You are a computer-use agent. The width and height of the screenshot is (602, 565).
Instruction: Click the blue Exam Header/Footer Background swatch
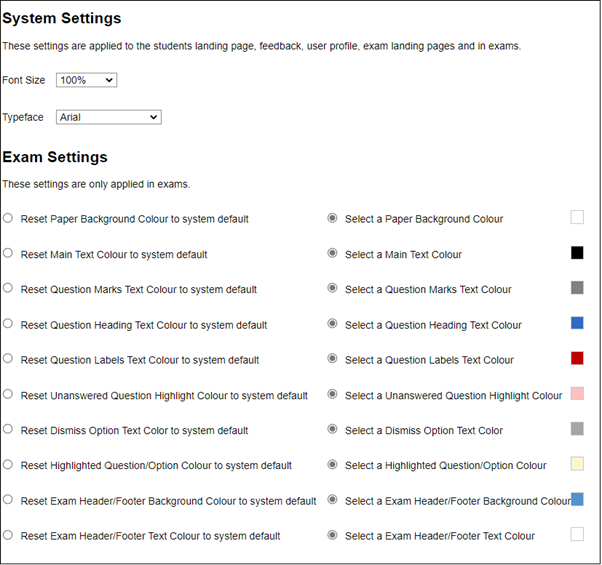[x=578, y=499]
